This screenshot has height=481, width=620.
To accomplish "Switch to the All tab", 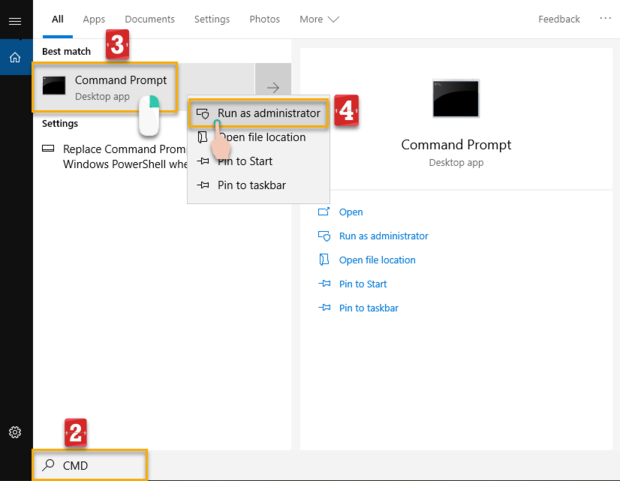I will [x=58, y=19].
